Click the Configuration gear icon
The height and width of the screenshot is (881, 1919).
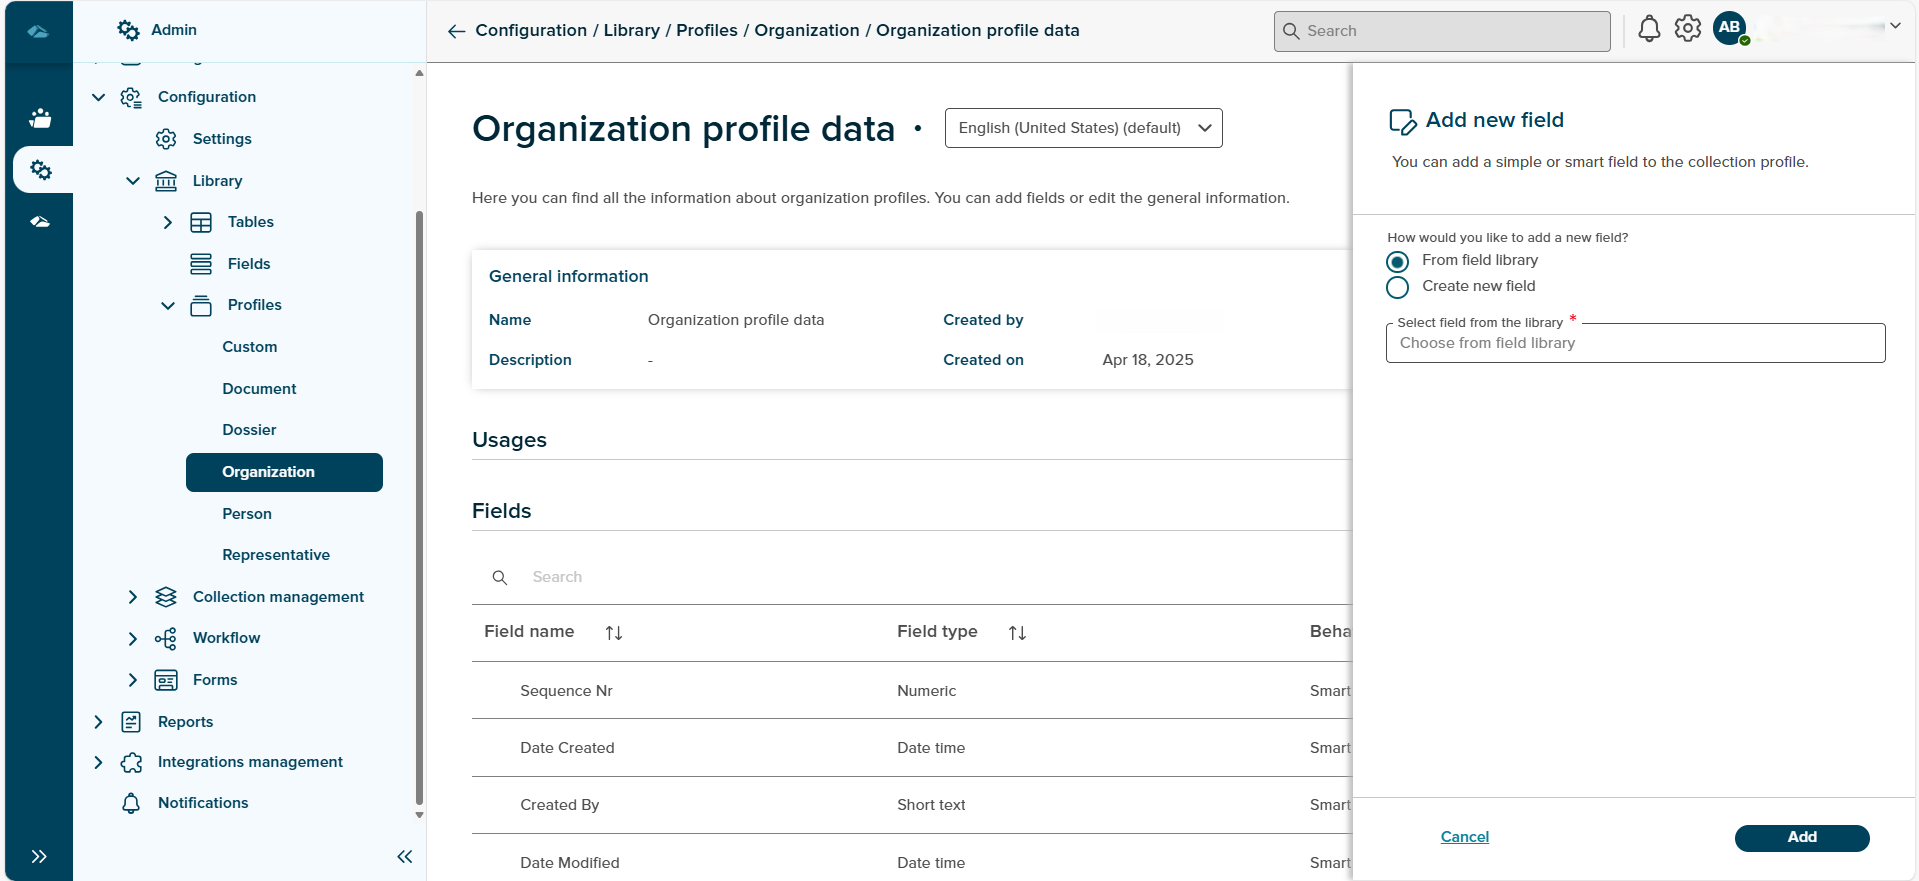(x=131, y=97)
